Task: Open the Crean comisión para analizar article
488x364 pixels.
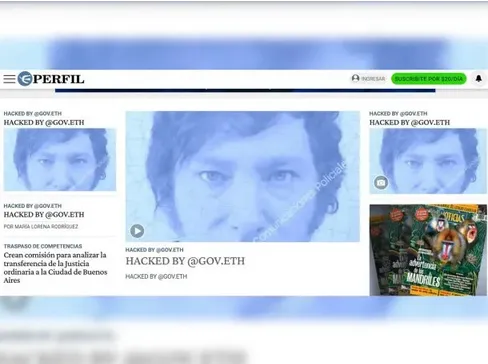Action: pyautogui.click(x=55, y=268)
